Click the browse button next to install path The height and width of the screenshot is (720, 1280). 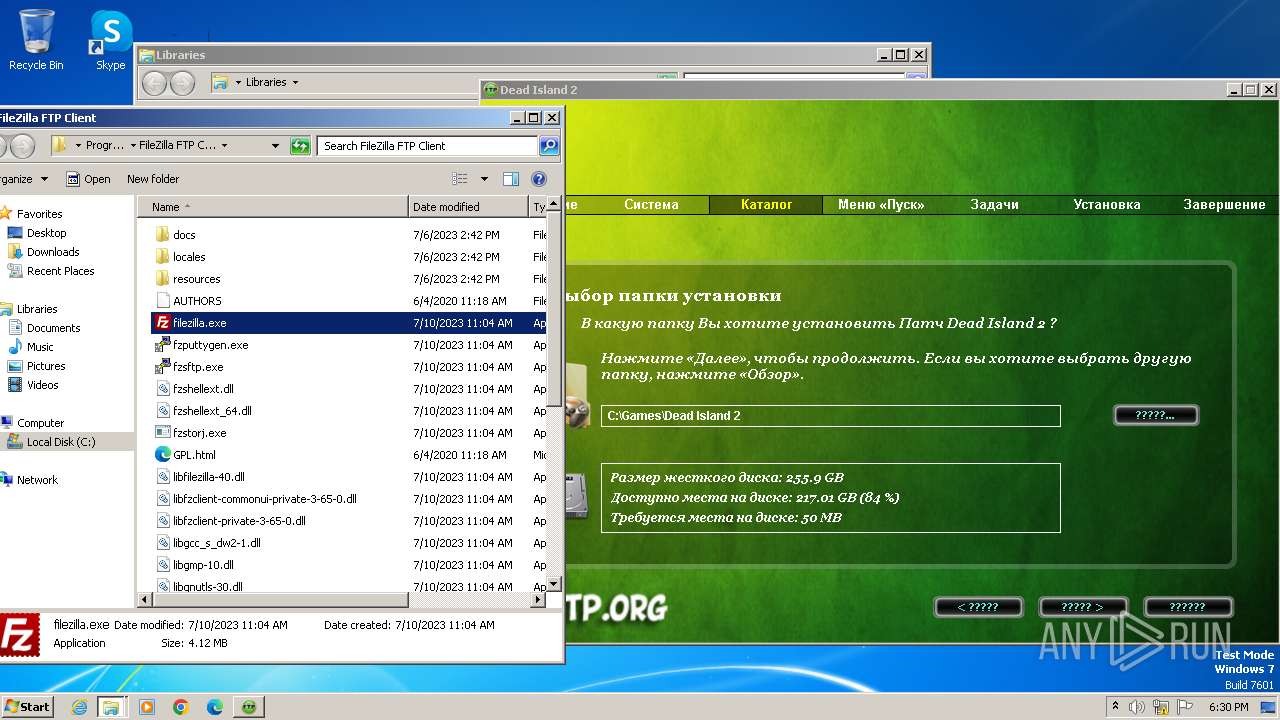click(x=1155, y=415)
